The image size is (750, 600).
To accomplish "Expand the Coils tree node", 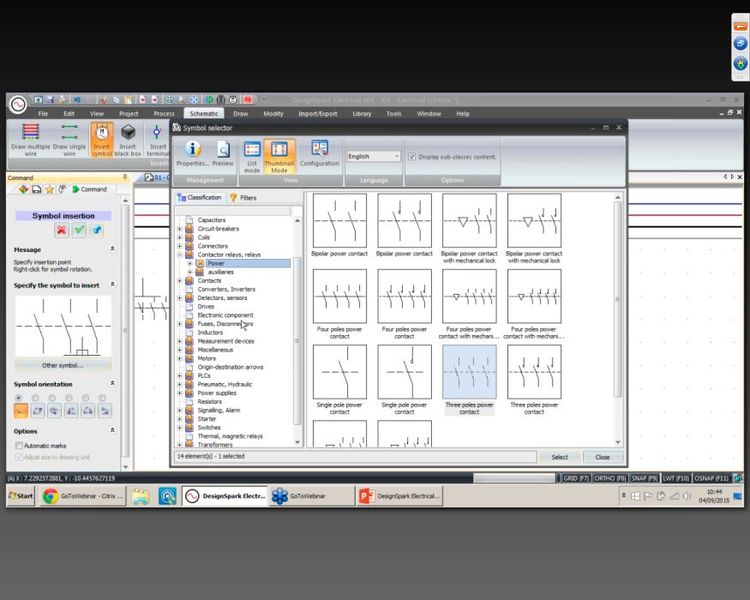I will [180, 237].
